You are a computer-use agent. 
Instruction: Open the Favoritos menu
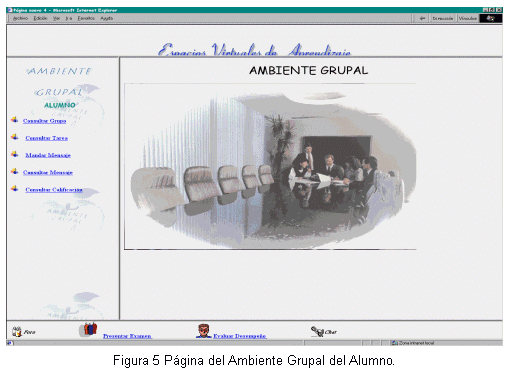(x=86, y=18)
